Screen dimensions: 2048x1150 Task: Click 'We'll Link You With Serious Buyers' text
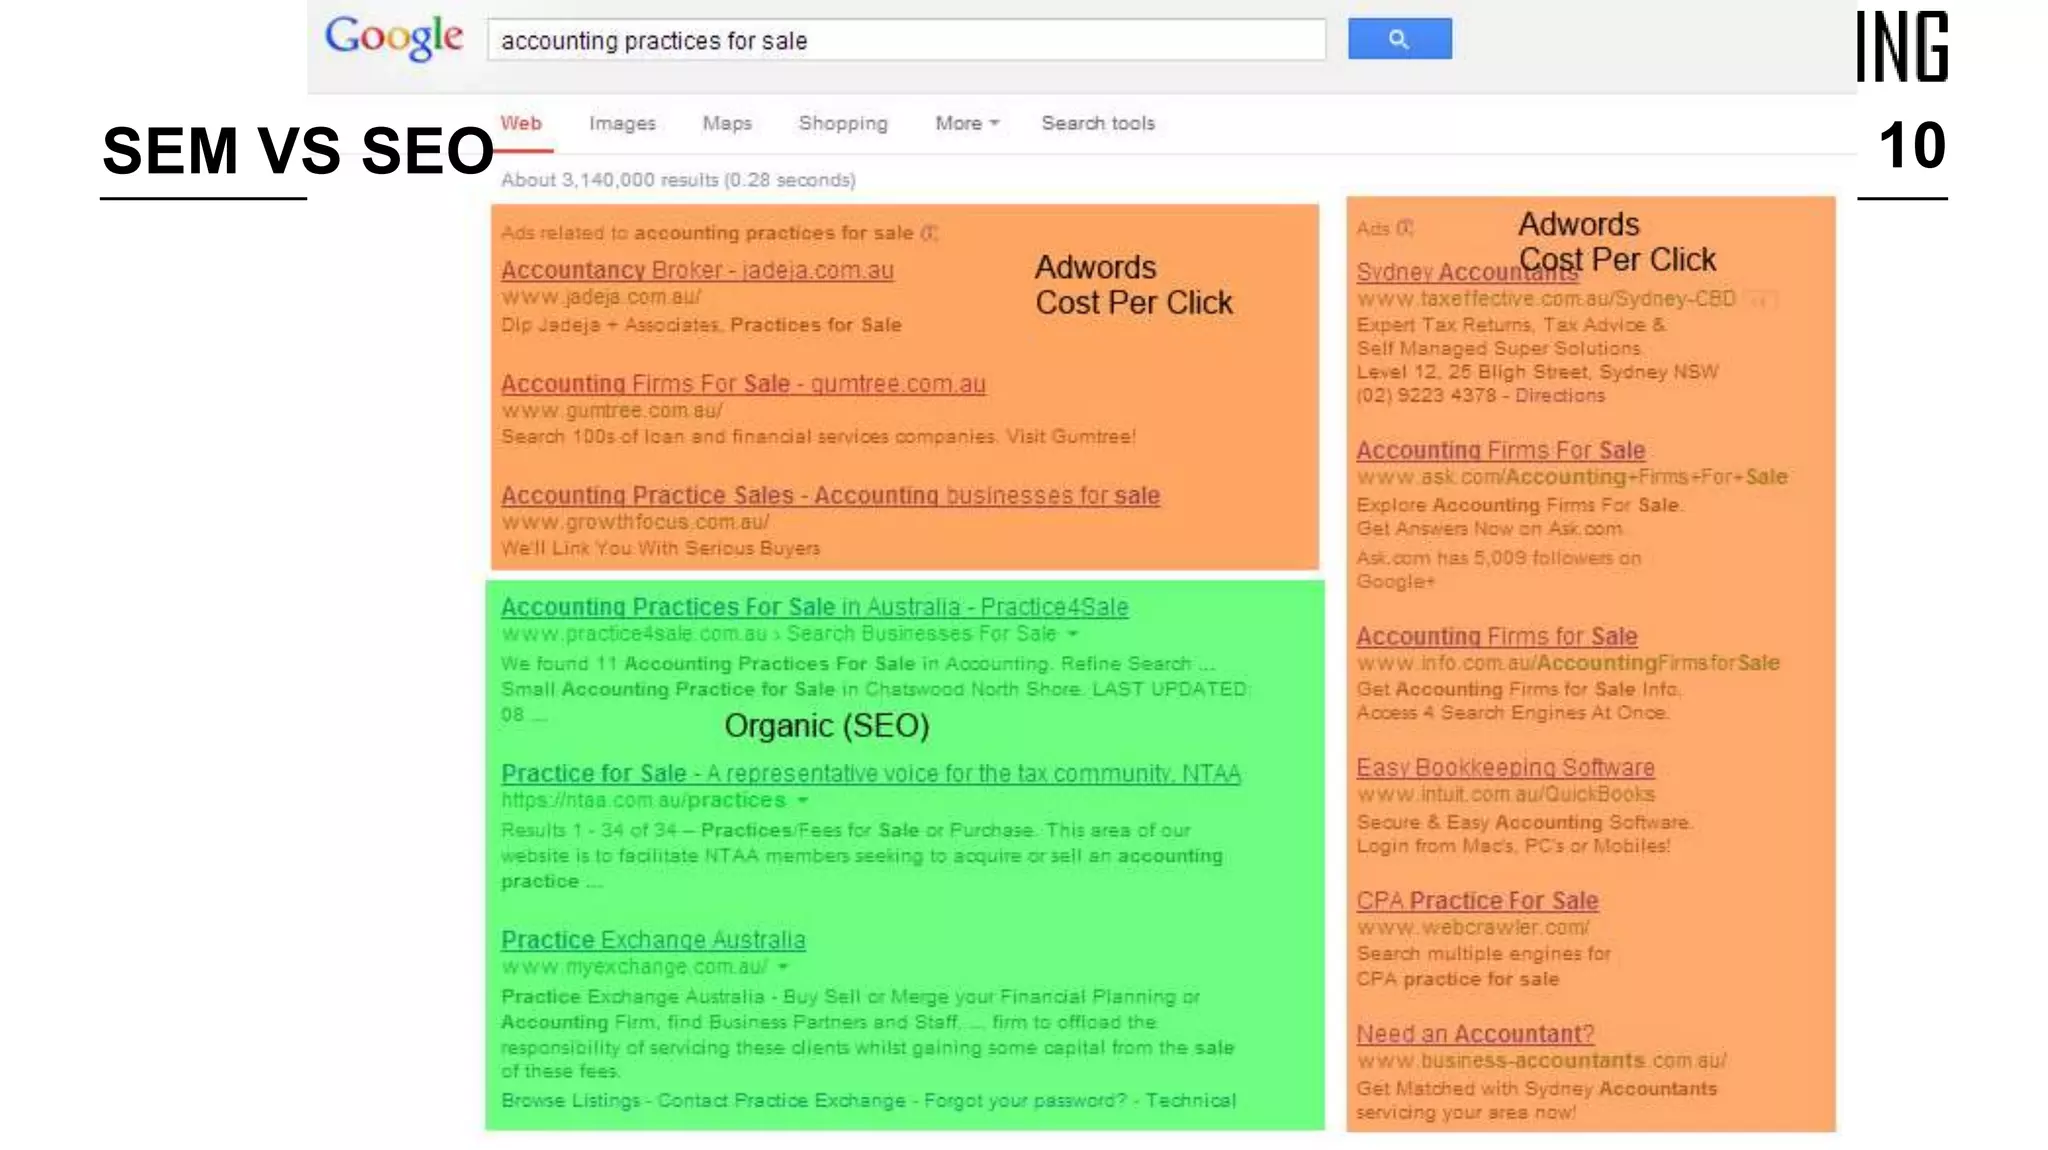[x=660, y=548]
